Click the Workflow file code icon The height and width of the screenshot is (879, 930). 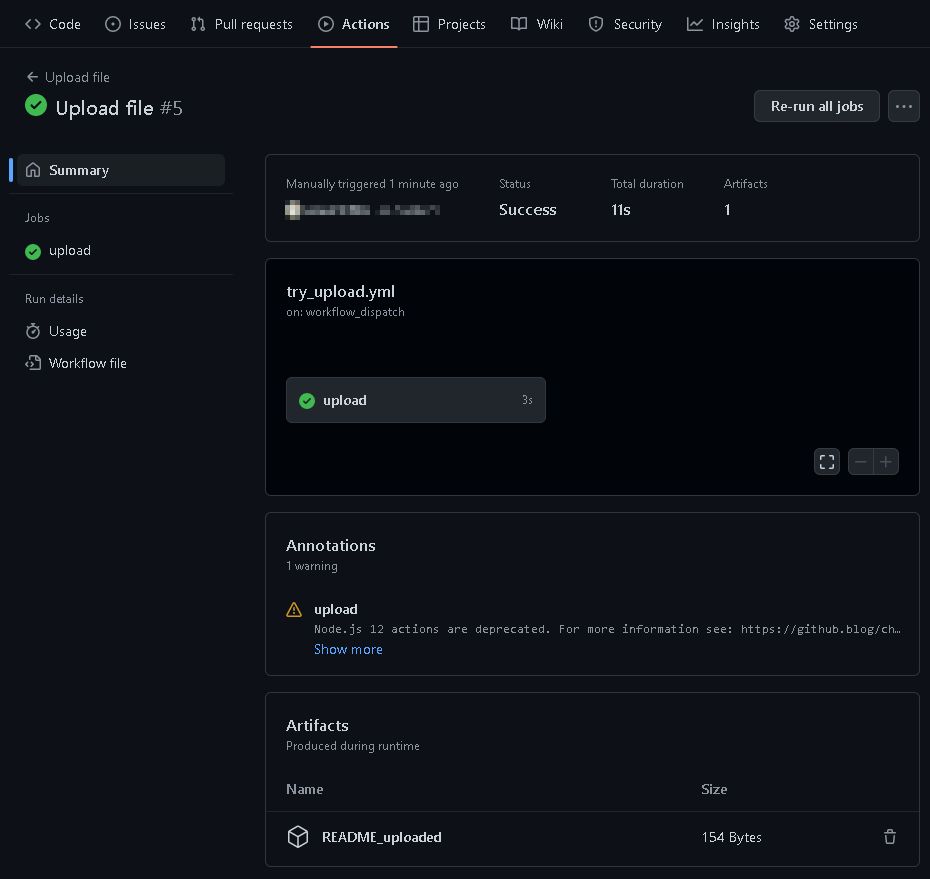[33, 363]
